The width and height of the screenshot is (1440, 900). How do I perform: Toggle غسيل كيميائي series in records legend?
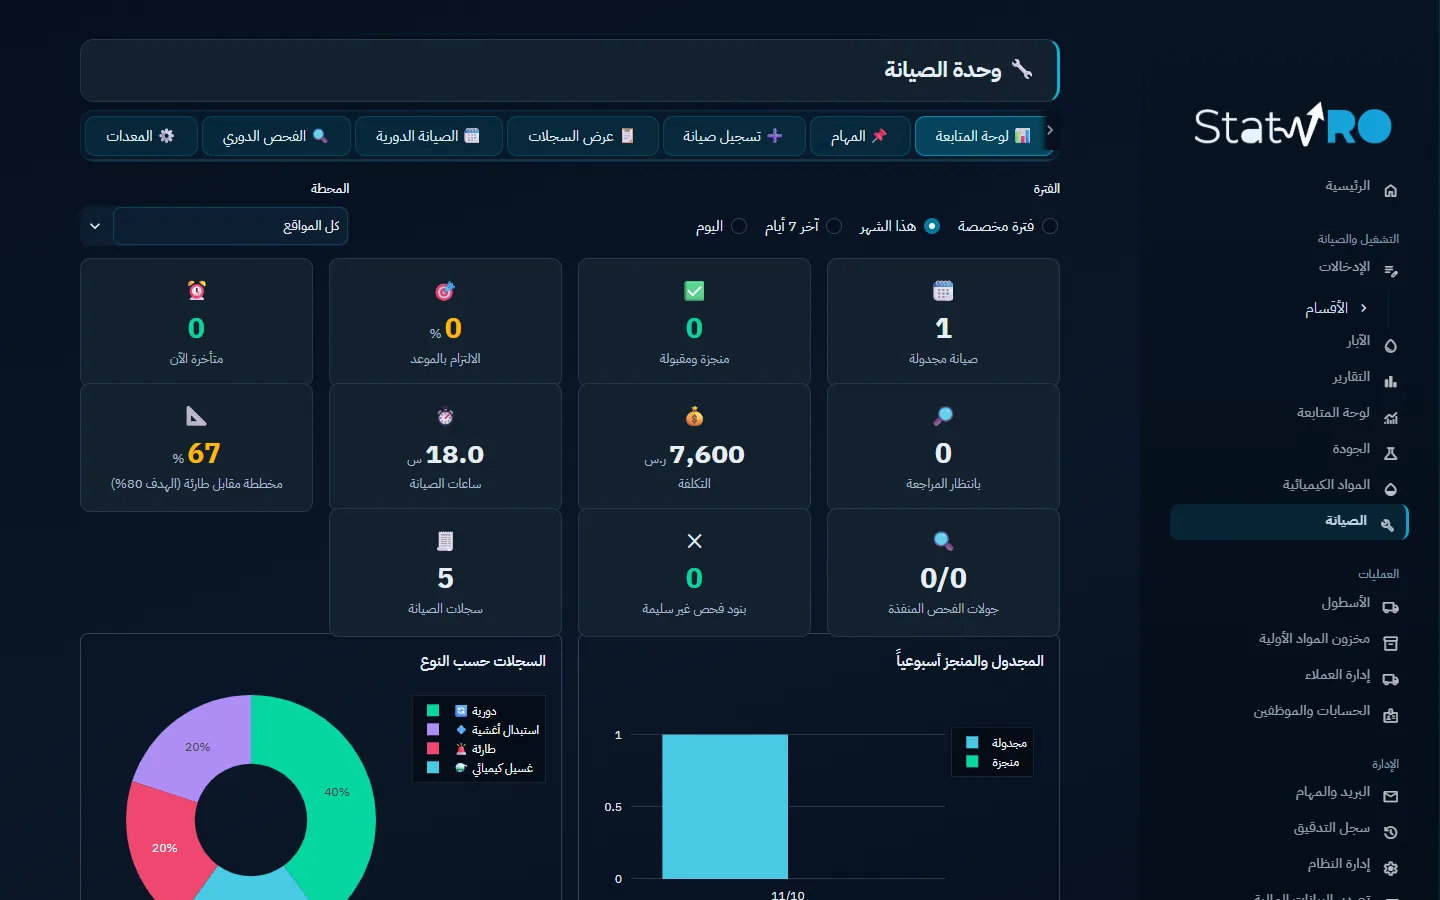point(480,768)
